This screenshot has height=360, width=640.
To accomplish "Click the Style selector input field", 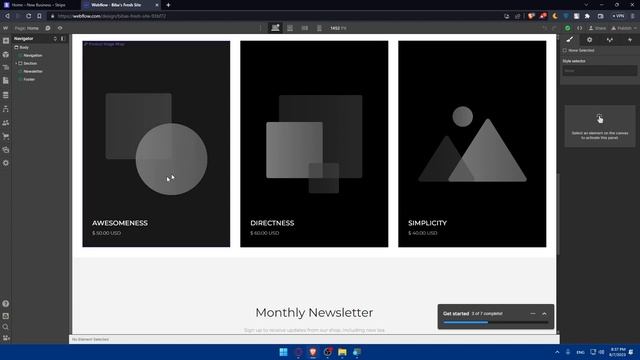I will click(x=600, y=71).
